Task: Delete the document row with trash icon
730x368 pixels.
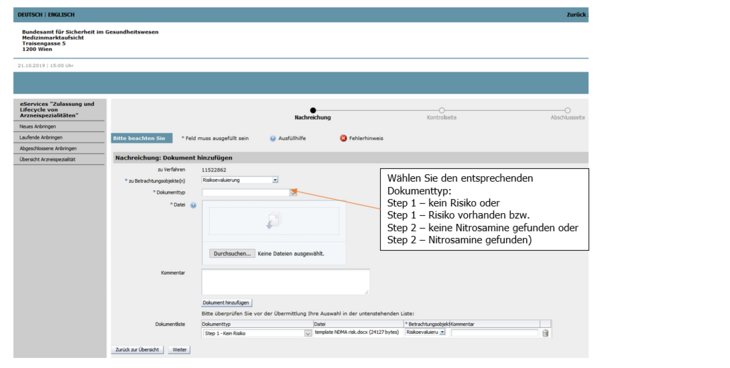Action: point(545,333)
